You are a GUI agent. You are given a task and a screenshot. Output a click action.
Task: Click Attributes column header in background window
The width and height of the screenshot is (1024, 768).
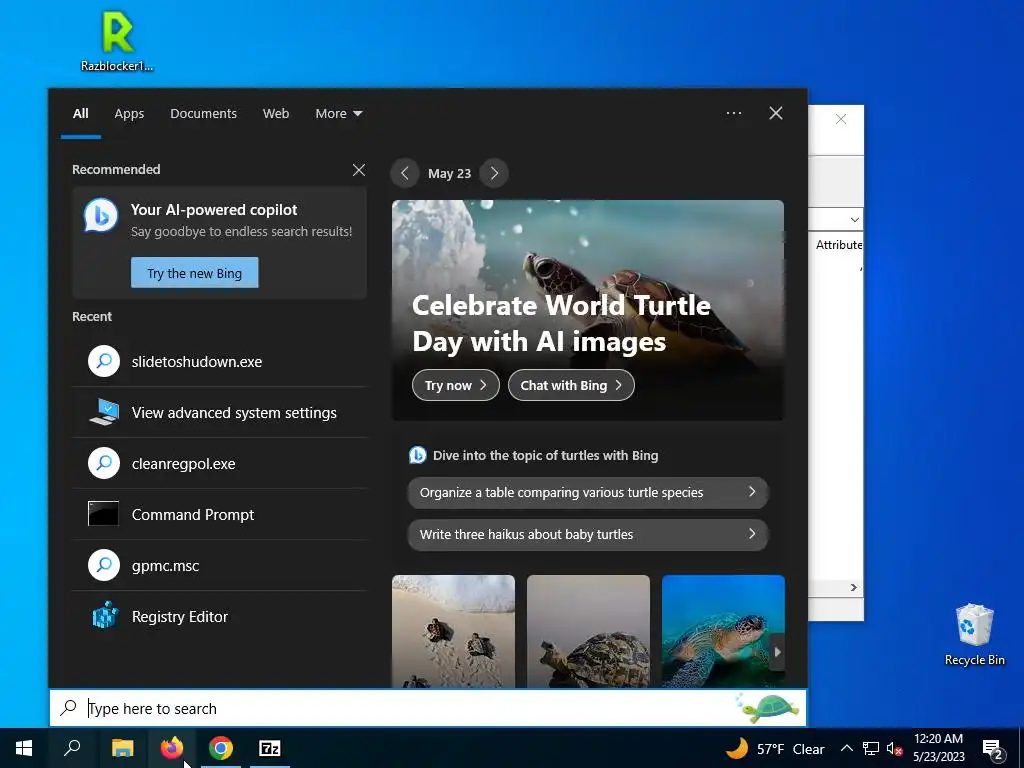pos(839,244)
